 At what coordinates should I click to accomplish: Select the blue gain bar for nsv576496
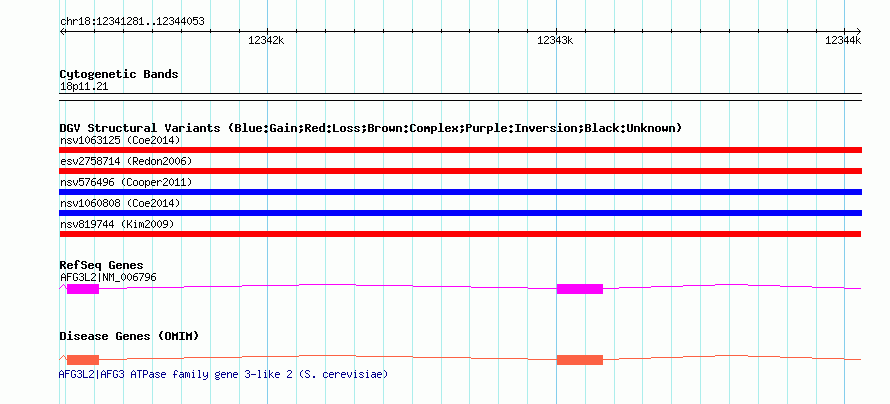(x=460, y=192)
